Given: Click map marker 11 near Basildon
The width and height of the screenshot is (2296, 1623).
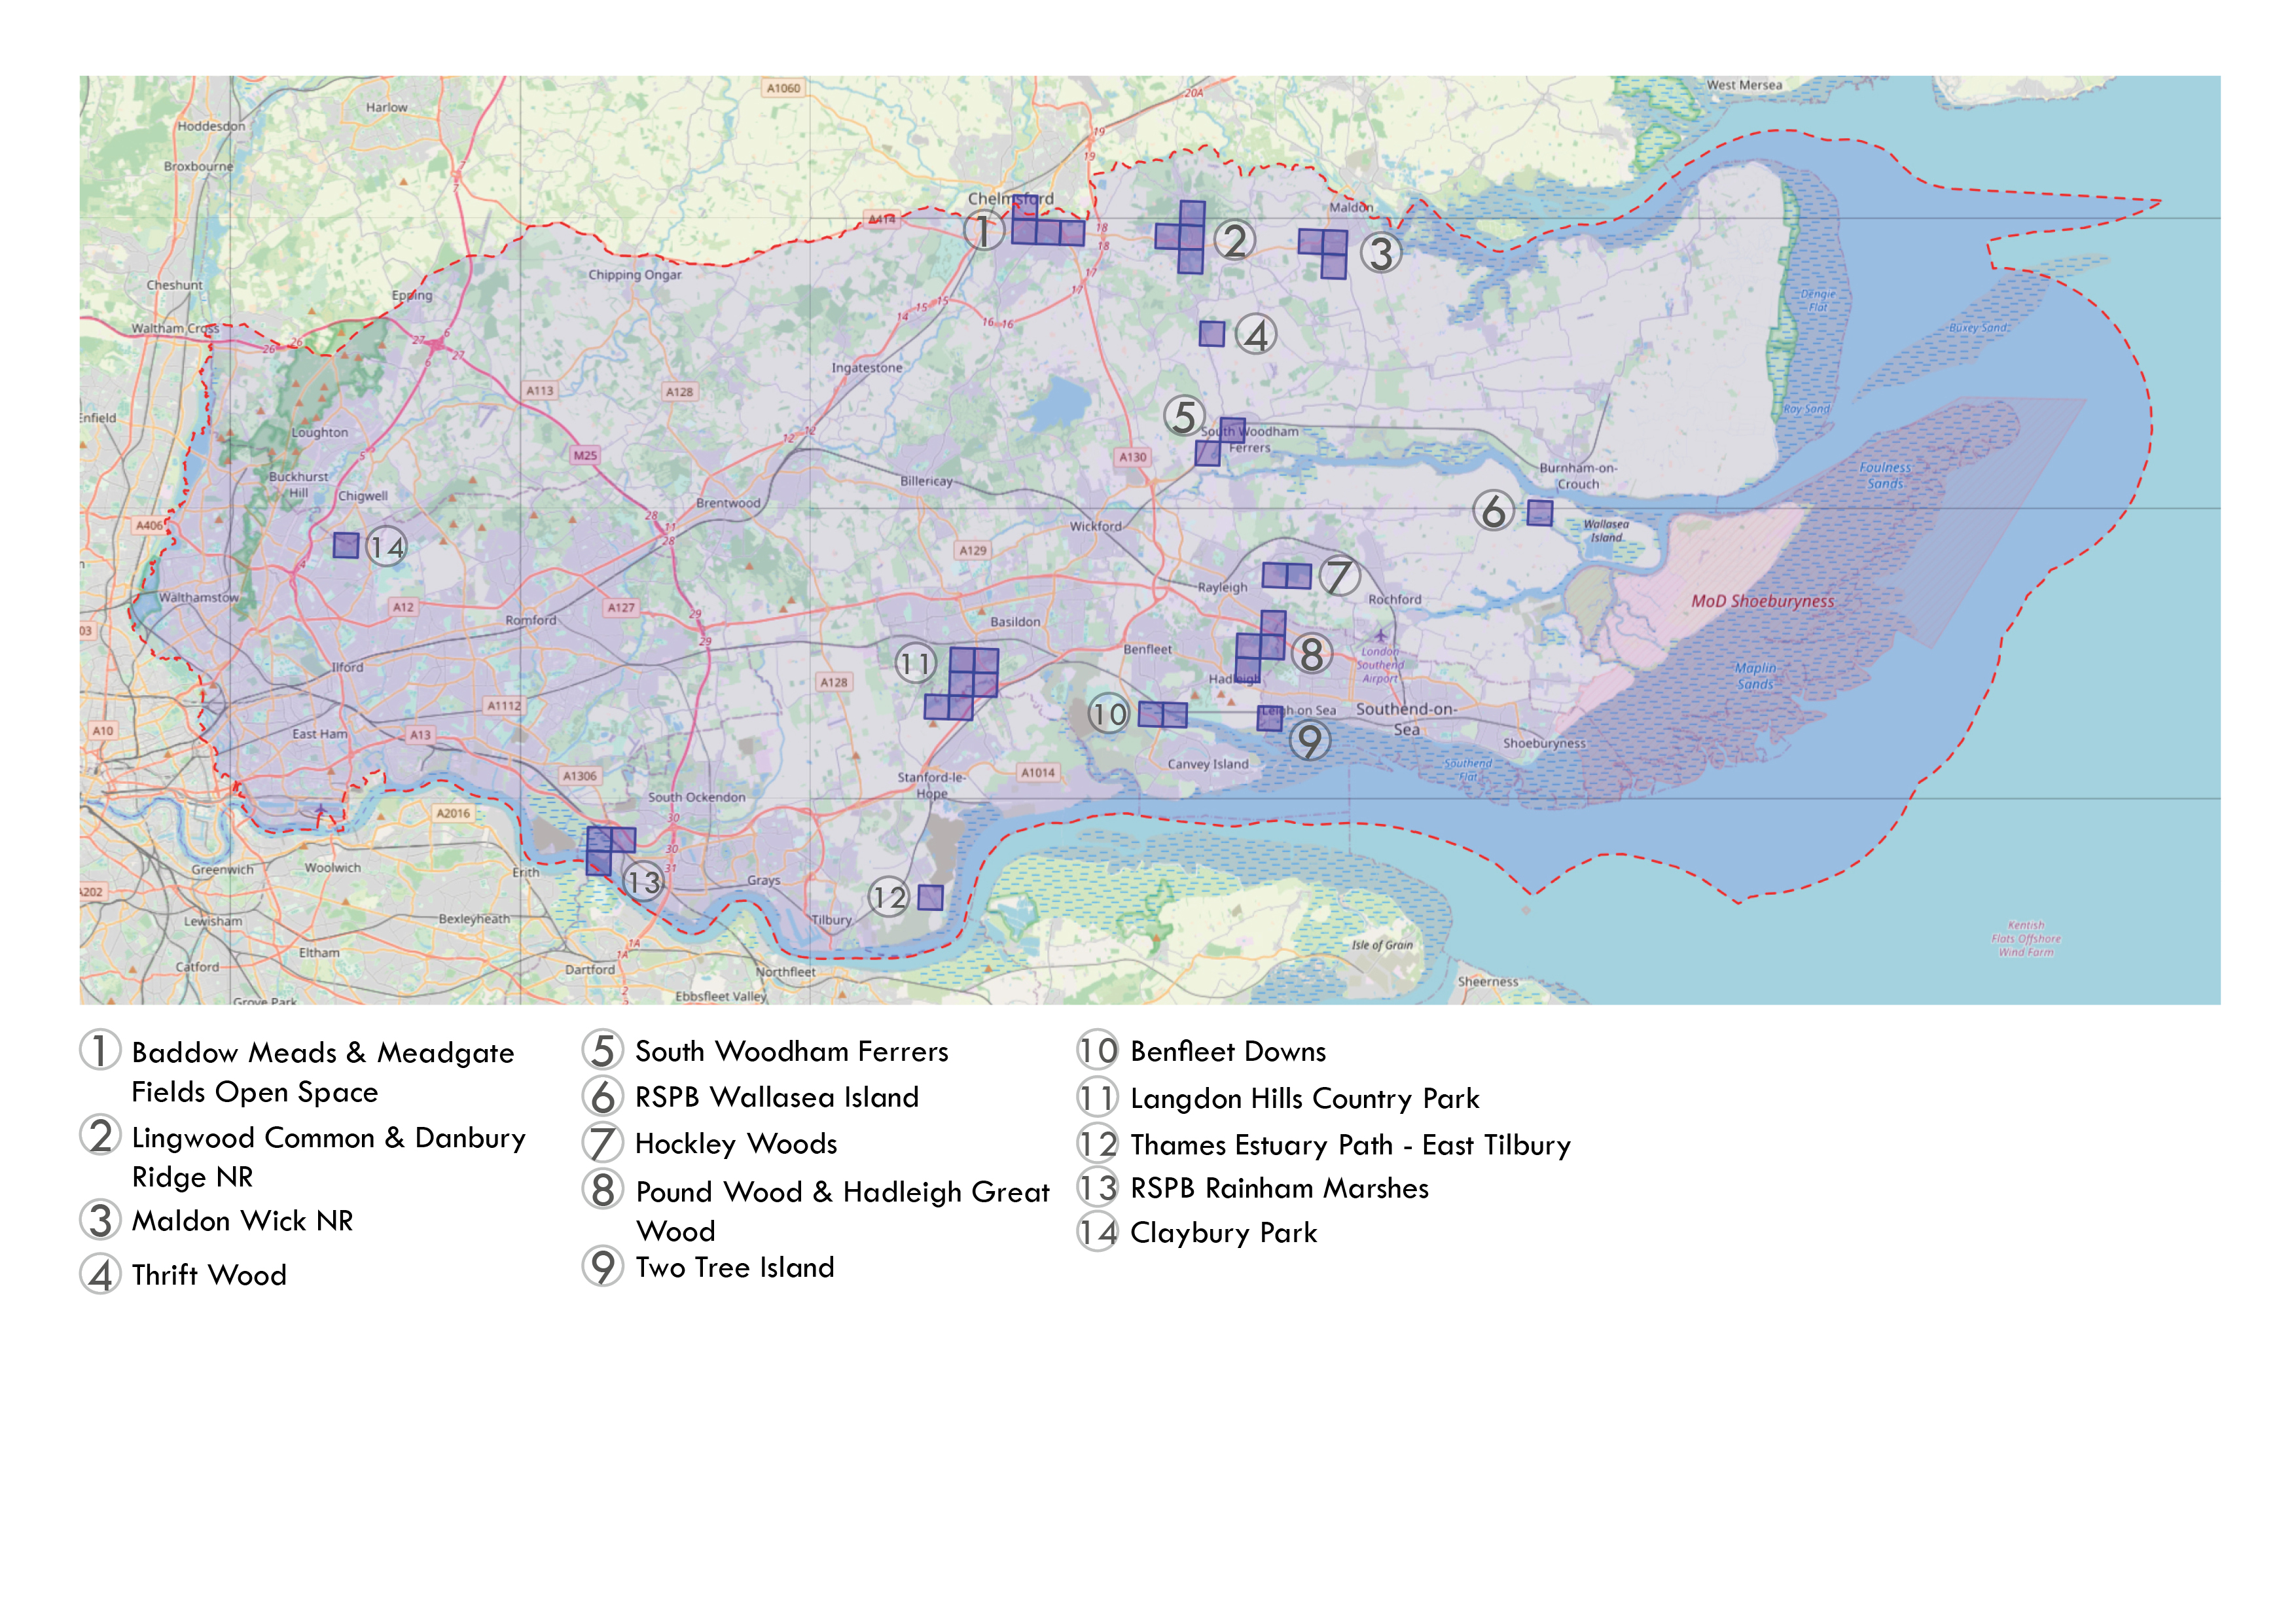Looking at the screenshot, I should click(915, 663).
